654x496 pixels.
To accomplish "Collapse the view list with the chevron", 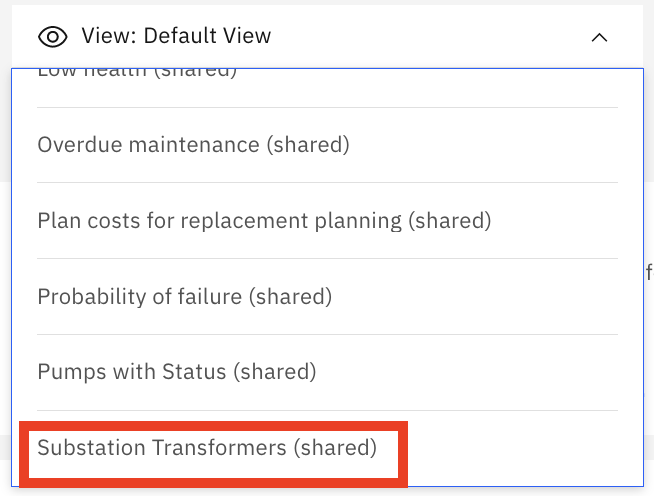I will (599, 38).
